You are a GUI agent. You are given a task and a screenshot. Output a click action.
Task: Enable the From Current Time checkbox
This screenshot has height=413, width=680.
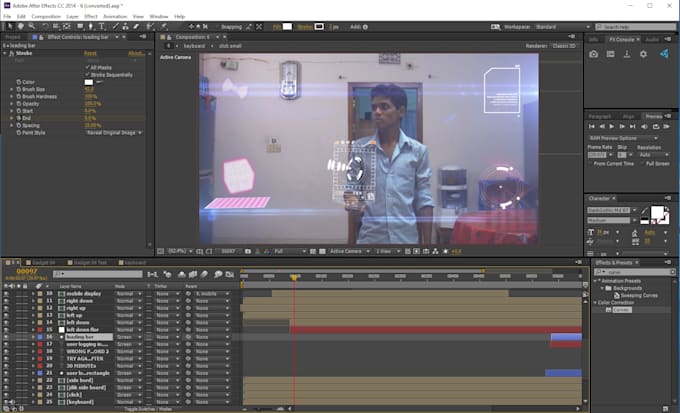click(590, 164)
